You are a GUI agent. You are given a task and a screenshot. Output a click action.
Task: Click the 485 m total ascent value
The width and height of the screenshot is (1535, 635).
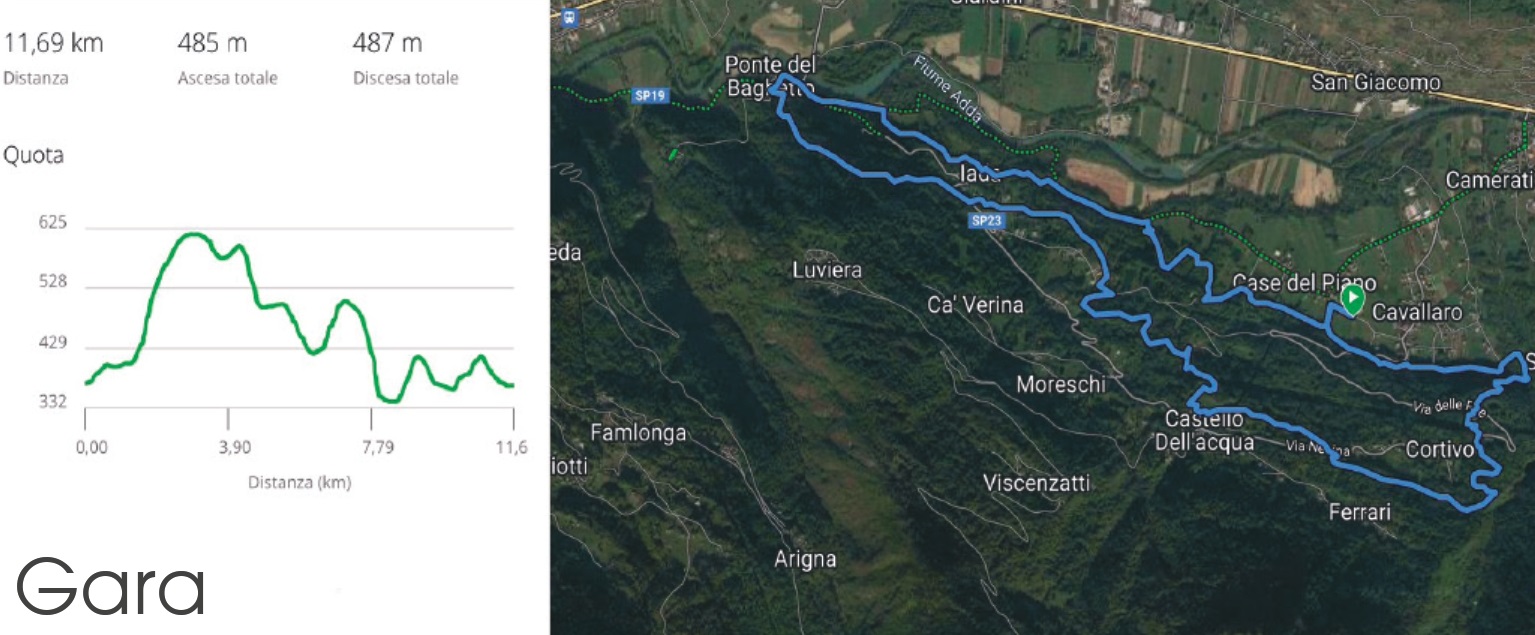click(x=212, y=44)
